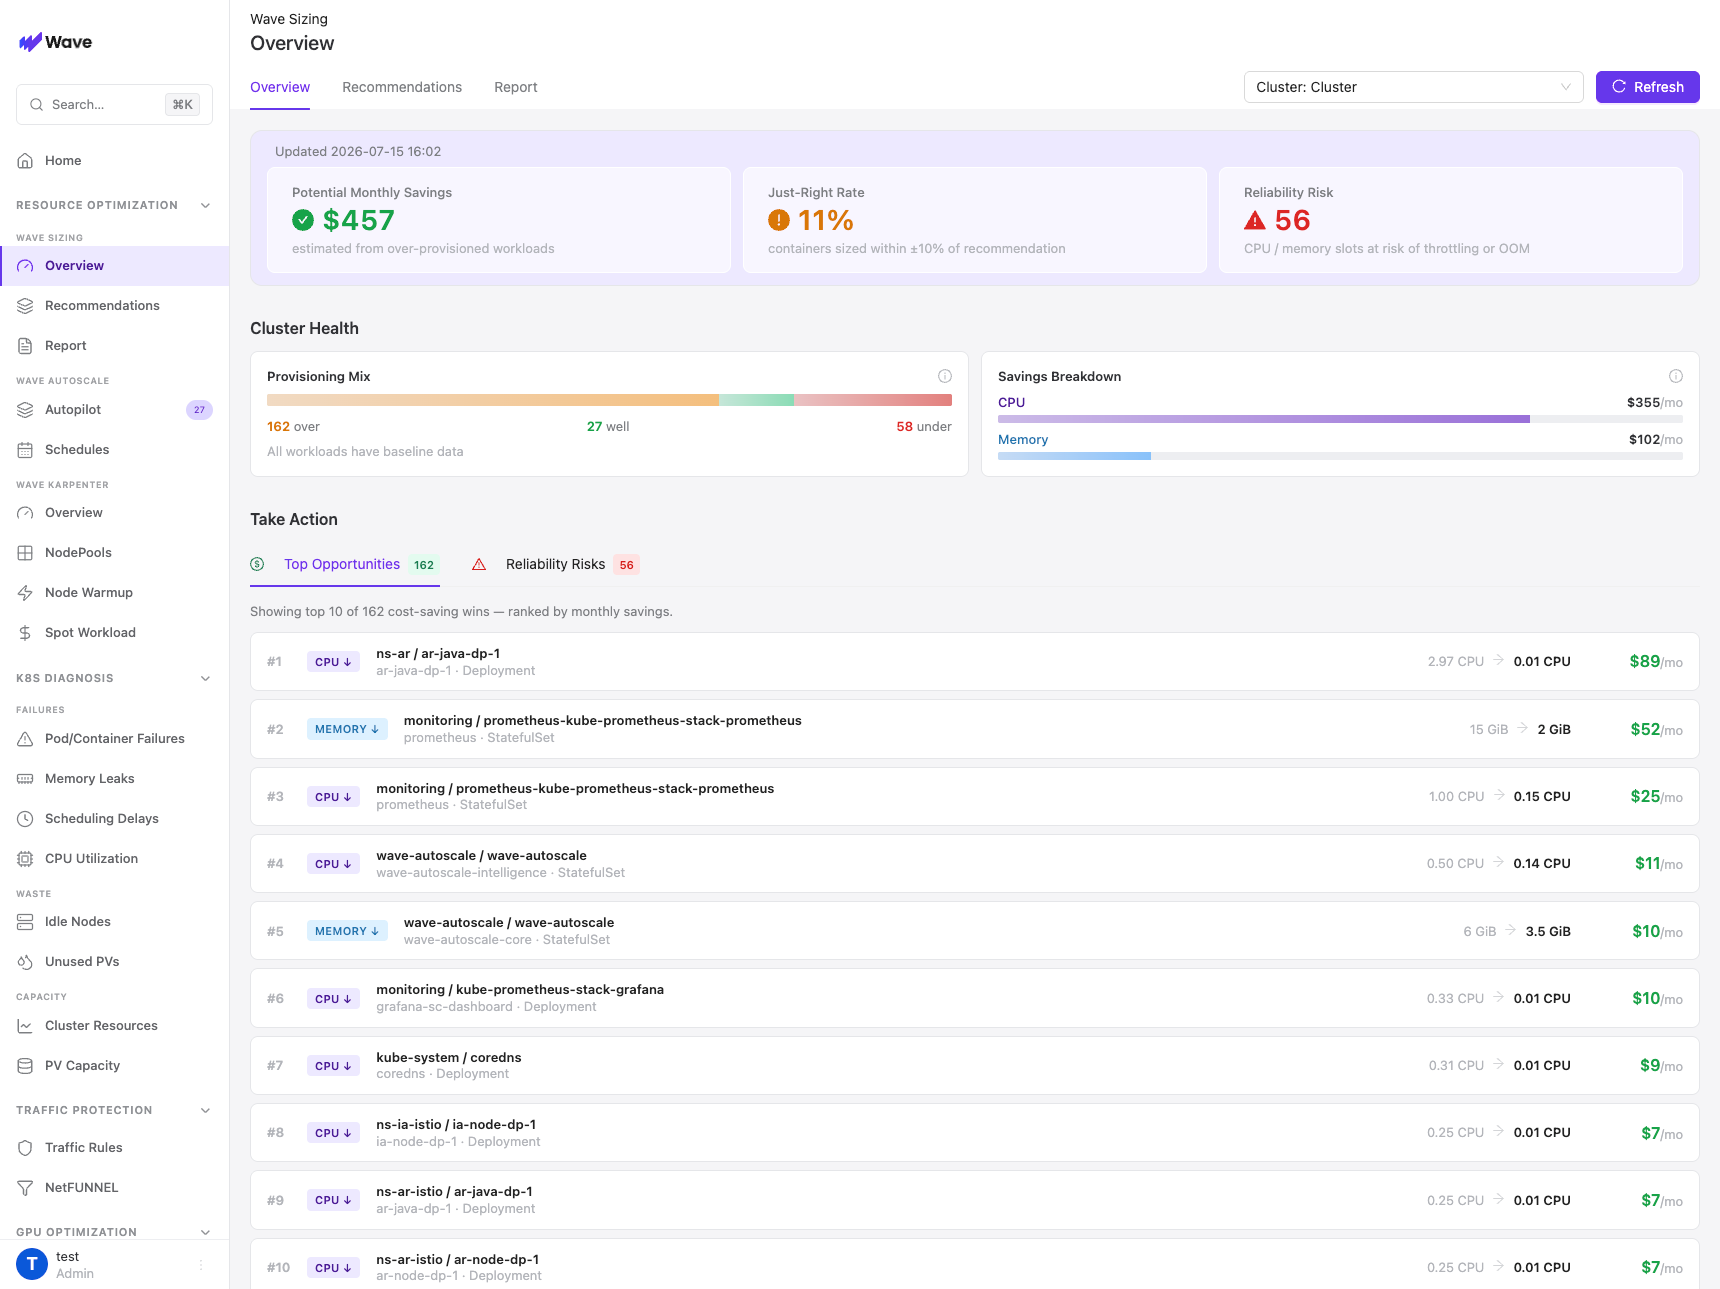Click the Pod/Container Failures warning icon
Viewport: 1720px width, 1289px height.
(x=25, y=739)
